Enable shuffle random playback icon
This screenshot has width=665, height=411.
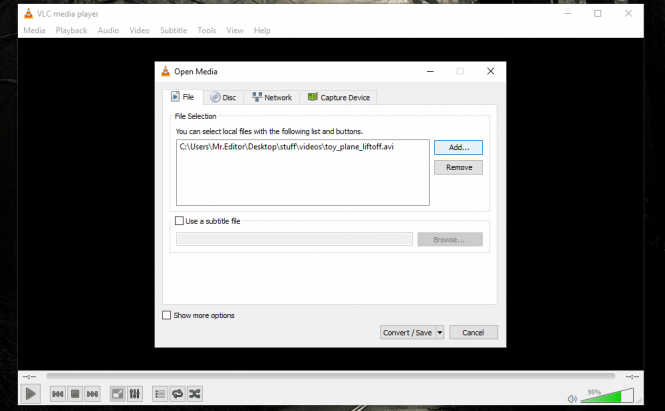pyautogui.click(x=195, y=394)
